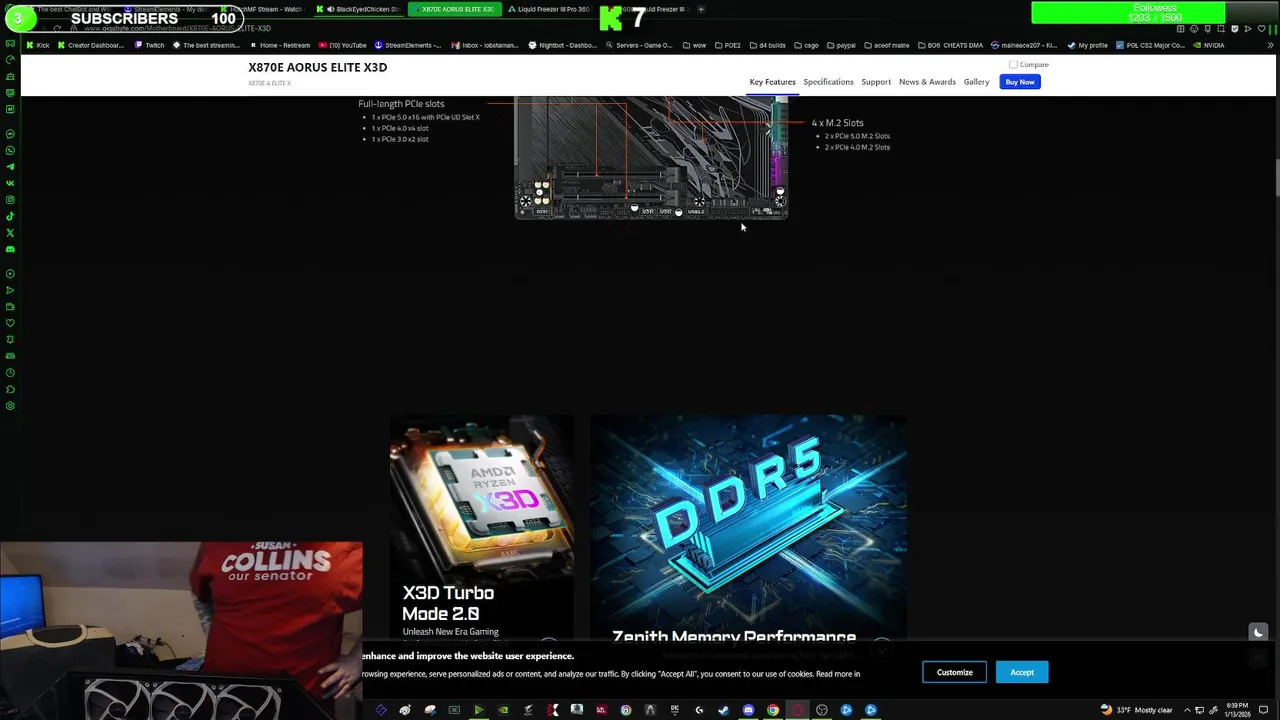Click the snapshot icon in the browser toolbar
Screen dimensions: 1280x720
tap(1221, 29)
